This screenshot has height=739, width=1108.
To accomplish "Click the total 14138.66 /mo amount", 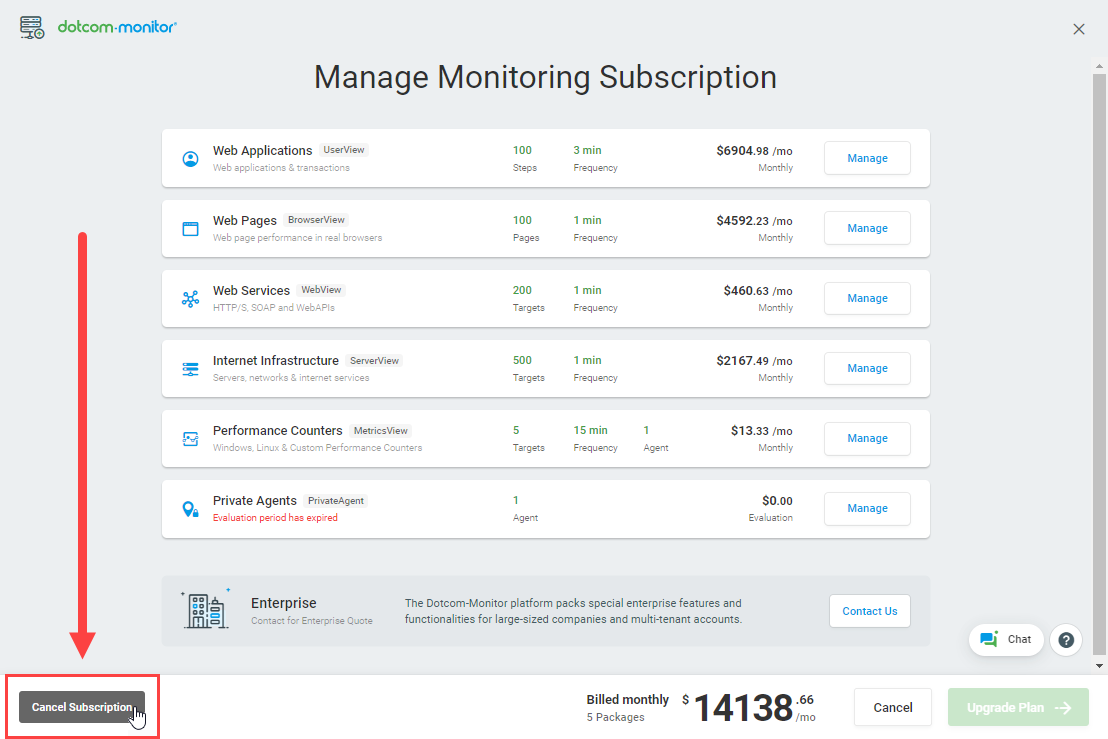I will coord(748,707).
